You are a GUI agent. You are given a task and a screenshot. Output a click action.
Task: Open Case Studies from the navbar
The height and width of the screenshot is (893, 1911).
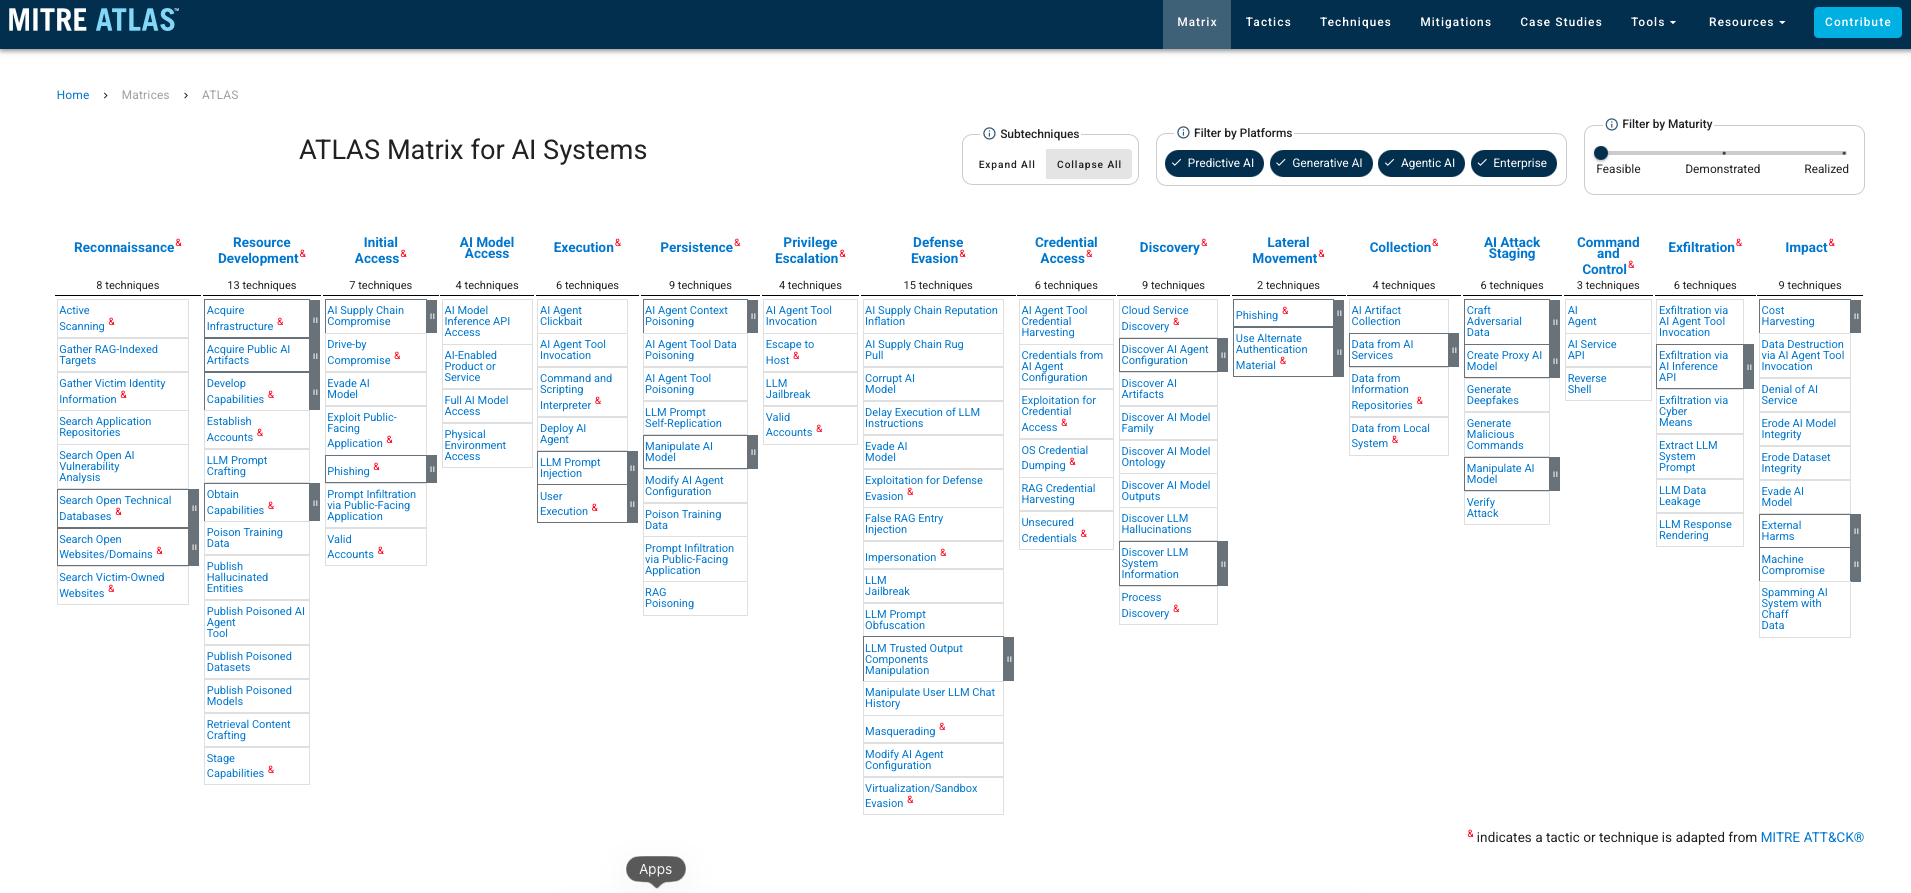(x=1561, y=22)
